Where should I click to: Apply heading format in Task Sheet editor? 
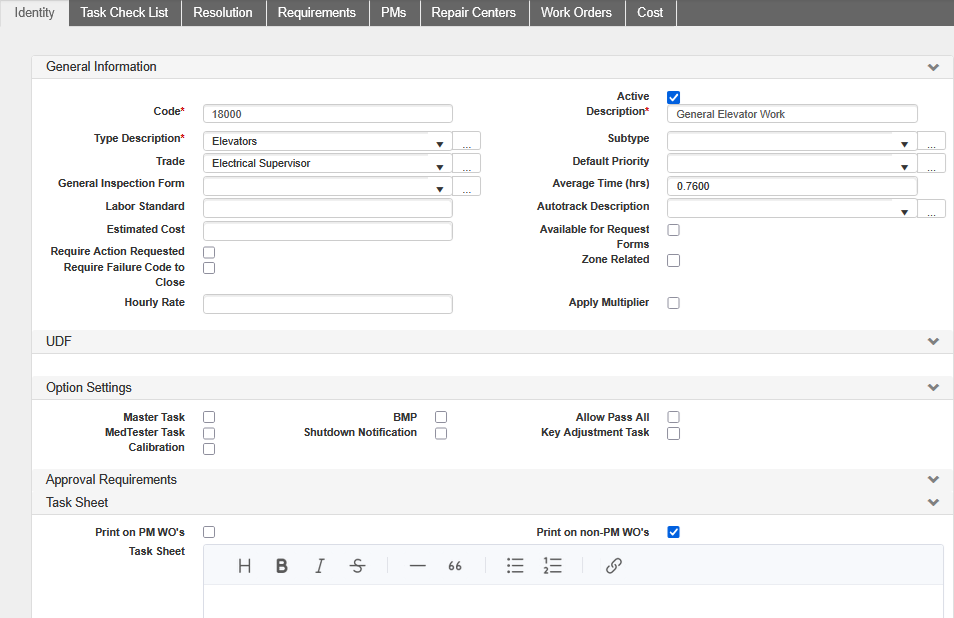(245, 566)
